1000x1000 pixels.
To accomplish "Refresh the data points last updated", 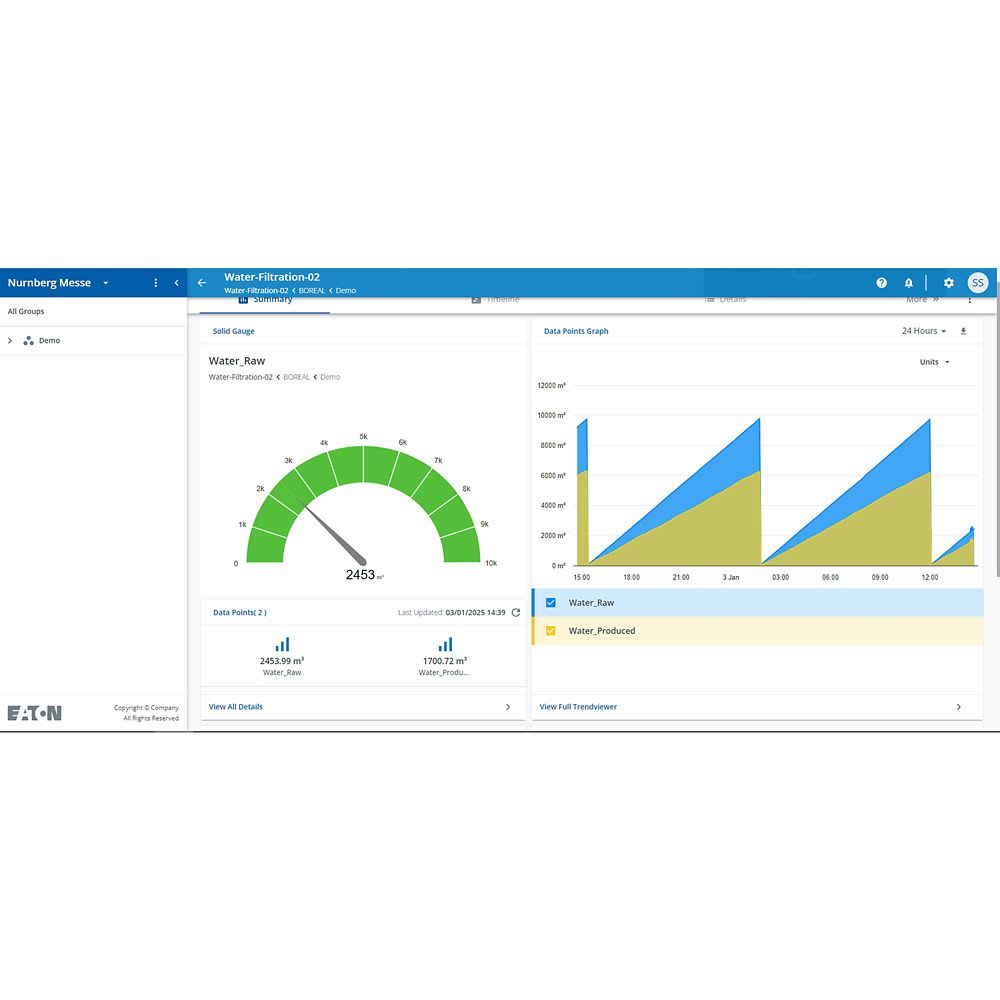I will (516, 612).
